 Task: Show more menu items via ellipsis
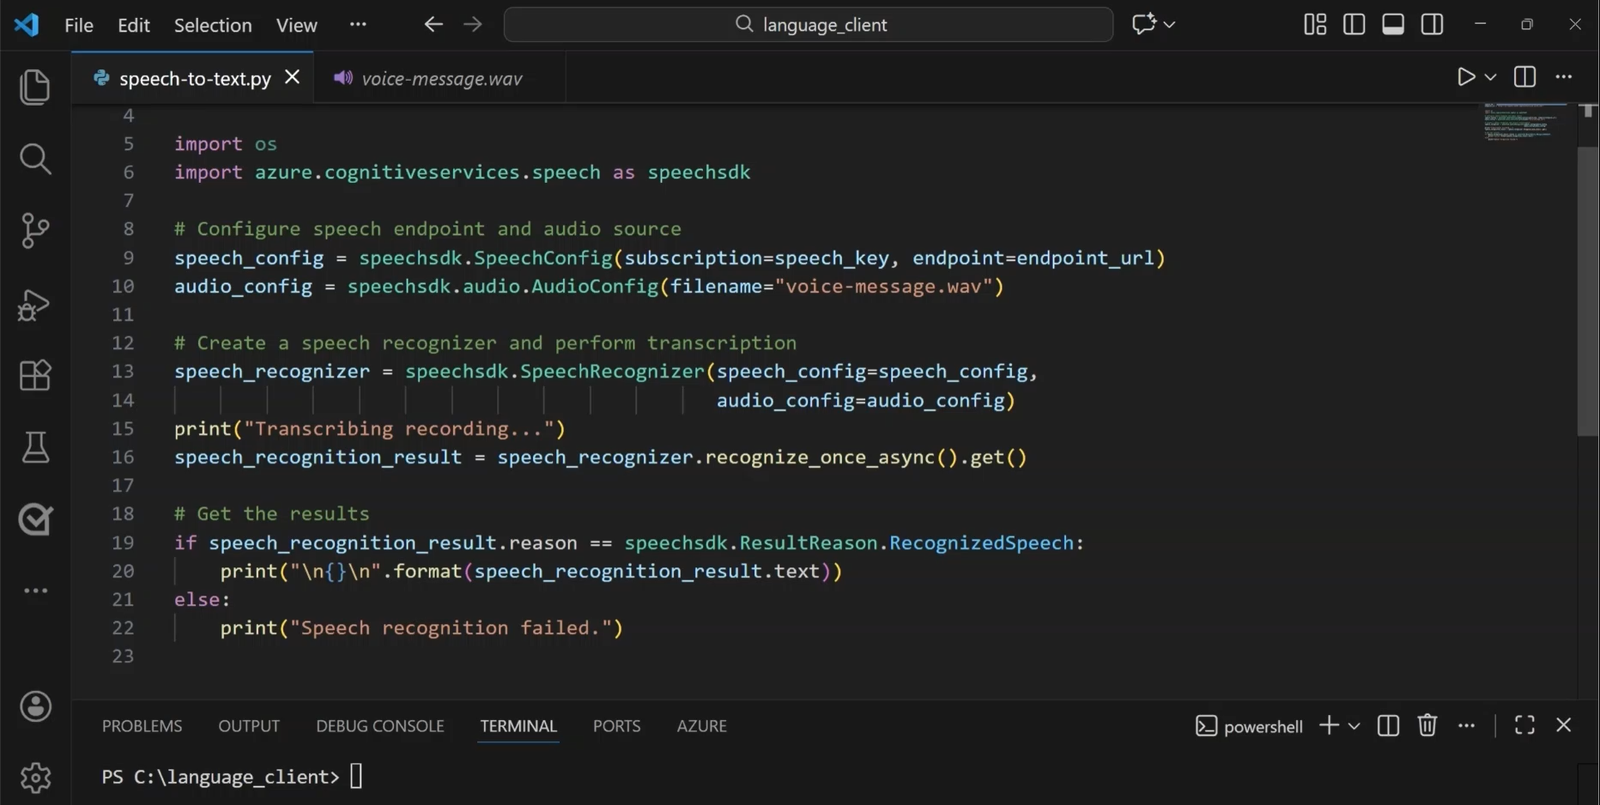point(358,25)
